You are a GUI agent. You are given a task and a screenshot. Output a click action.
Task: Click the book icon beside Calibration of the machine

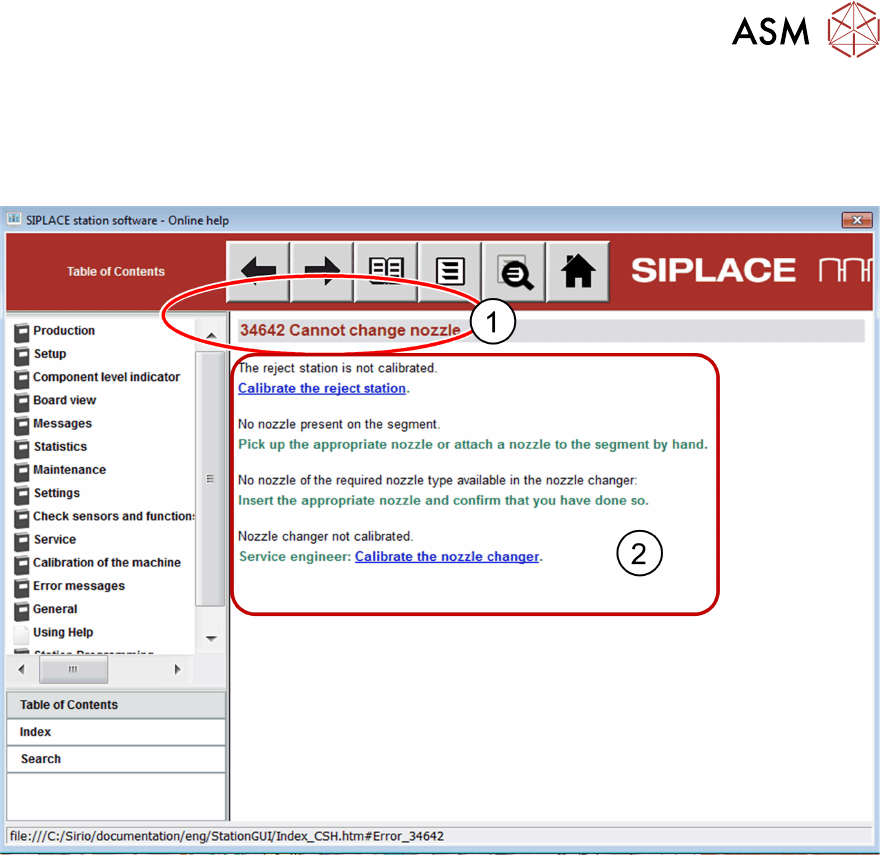(x=21, y=564)
